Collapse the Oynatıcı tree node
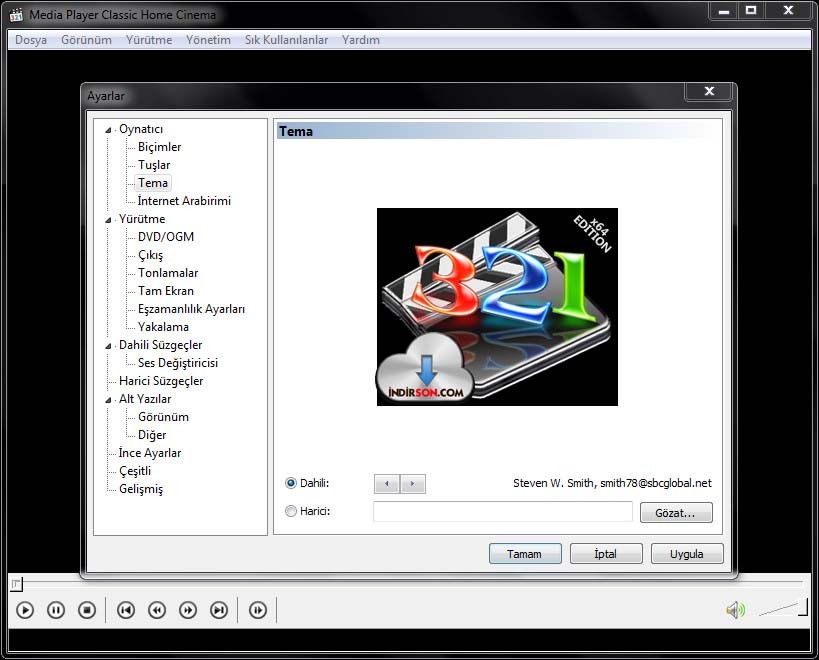 pyautogui.click(x=109, y=129)
